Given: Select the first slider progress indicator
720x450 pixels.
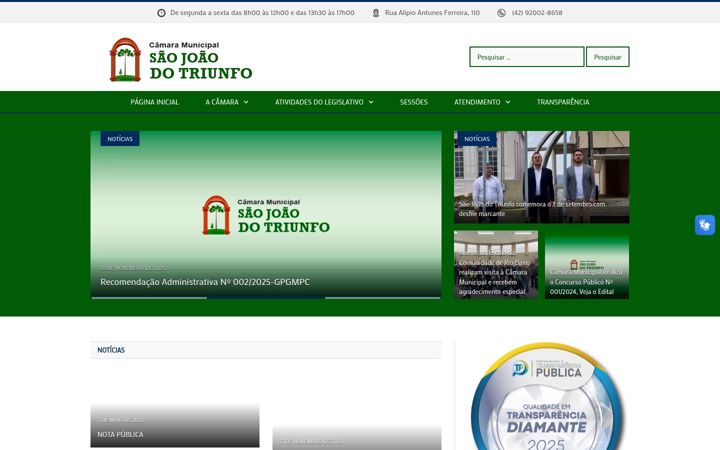Looking at the screenshot, I should click(149, 298).
